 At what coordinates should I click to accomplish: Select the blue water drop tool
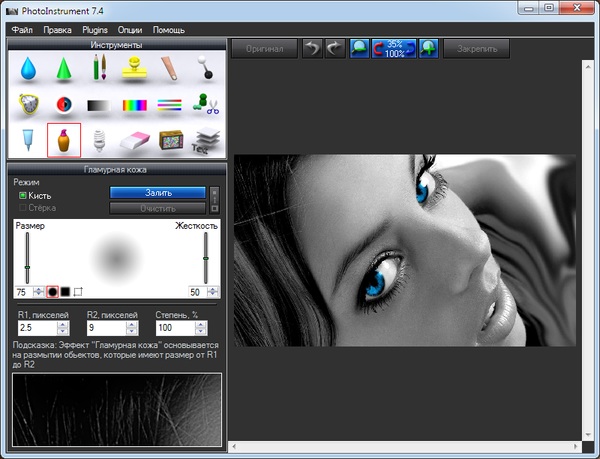coord(27,68)
